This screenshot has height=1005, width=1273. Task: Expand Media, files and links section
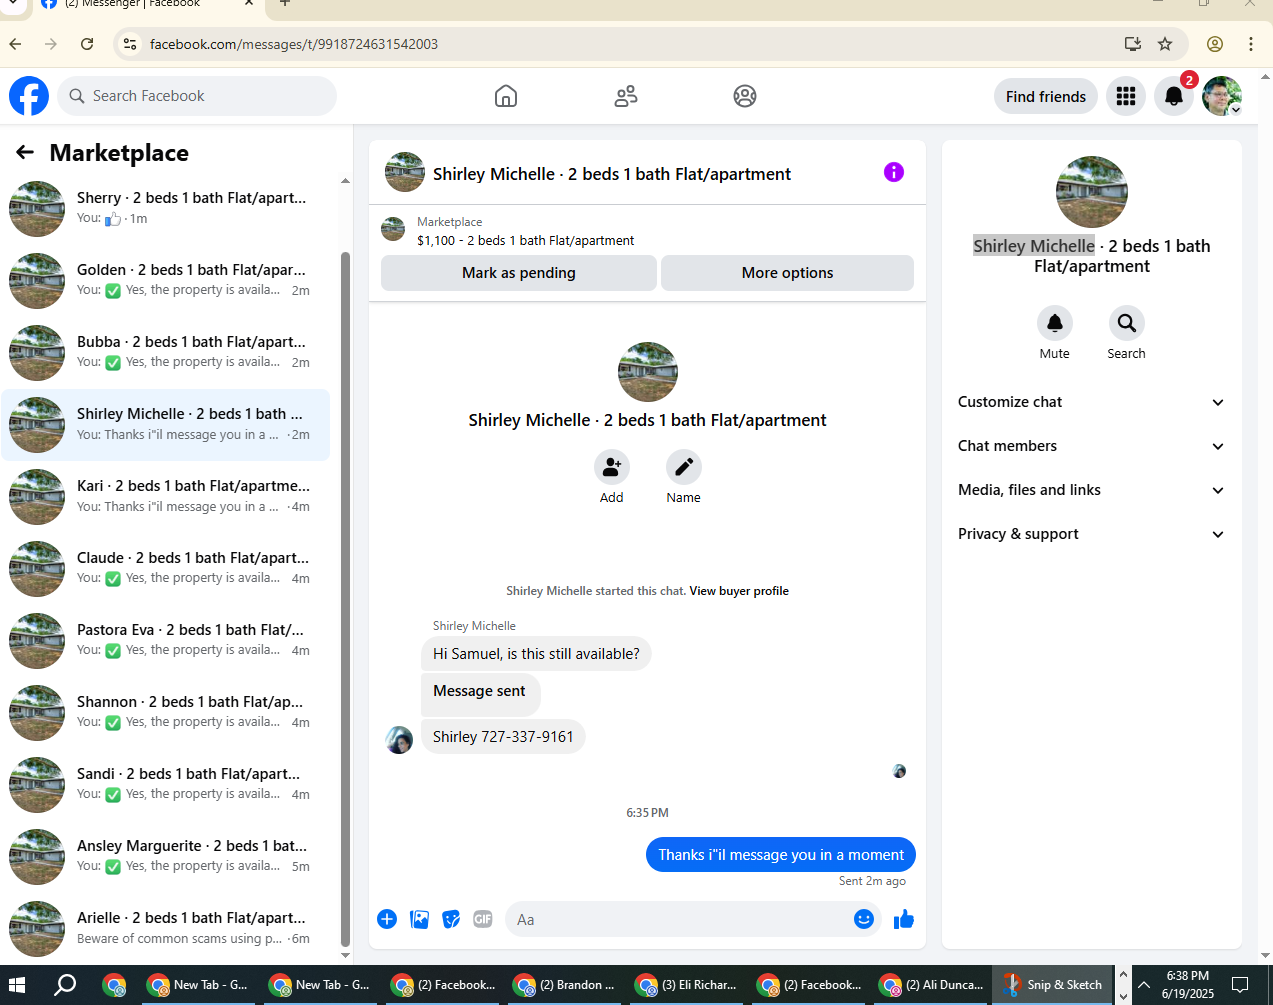pos(1091,490)
